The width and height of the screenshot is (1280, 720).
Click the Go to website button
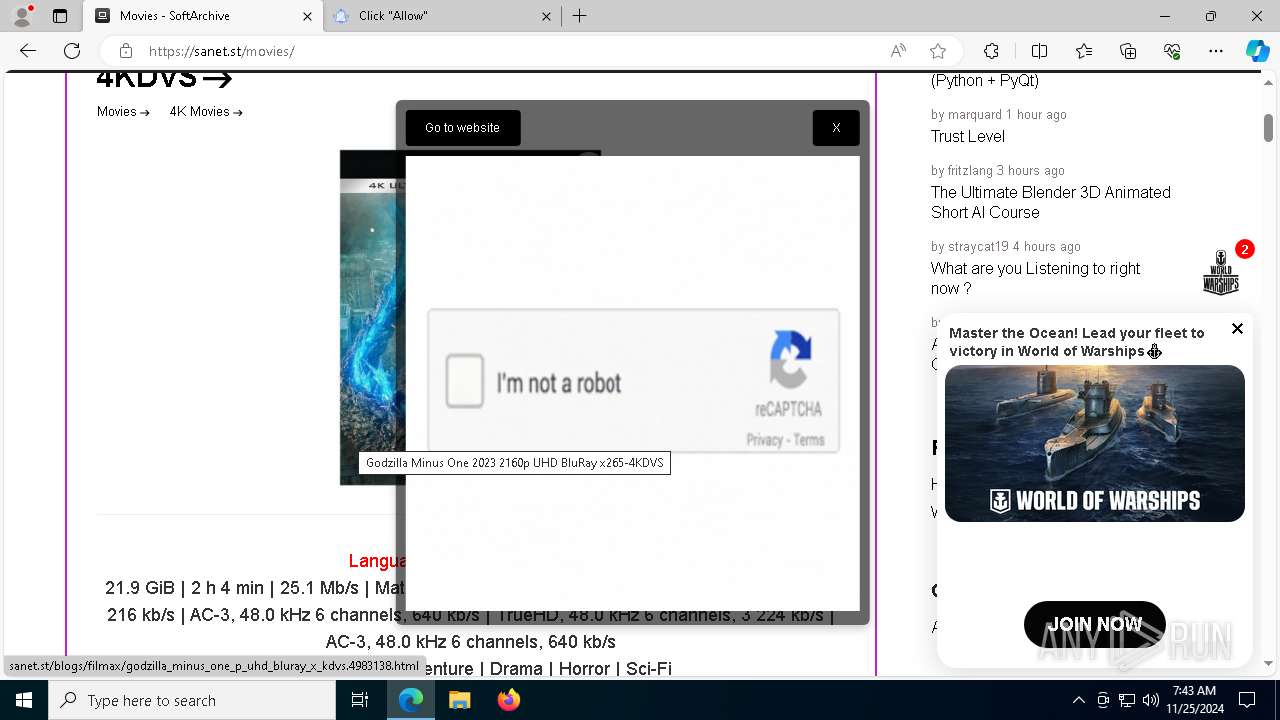coord(463,128)
